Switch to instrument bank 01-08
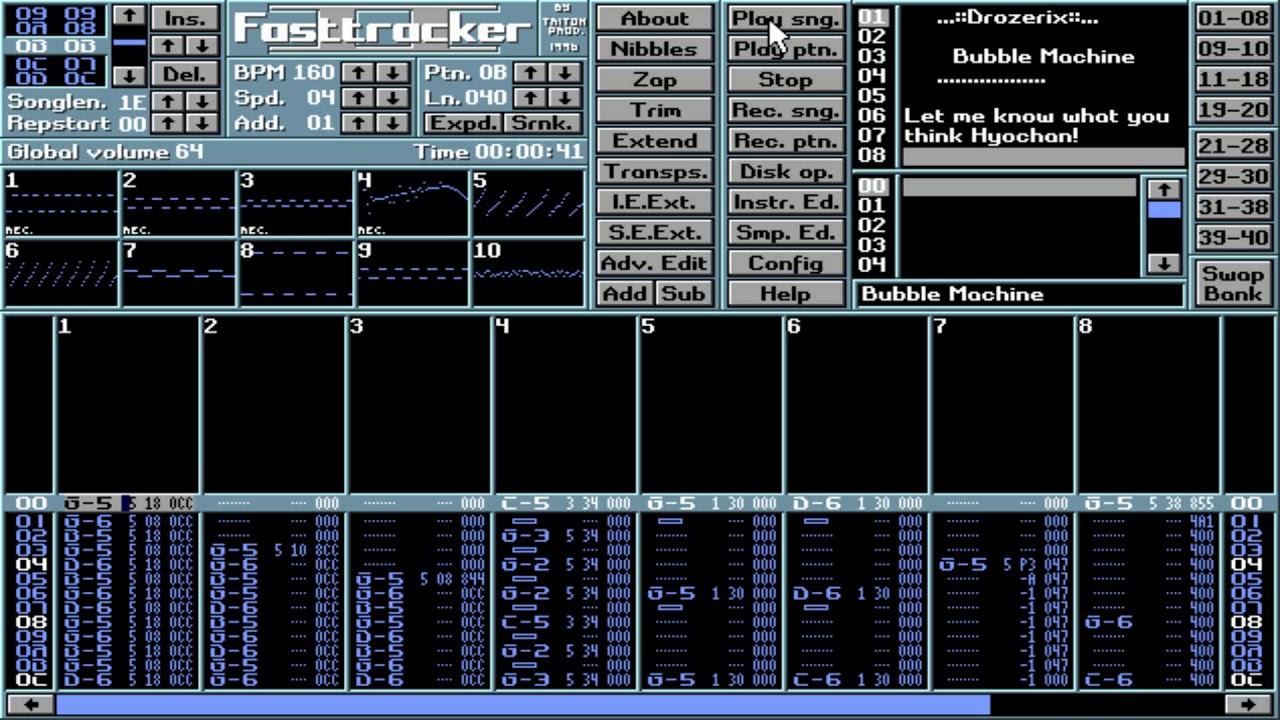Image resolution: width=1280 pixels, height=720 pixels. coord(1232,18)
